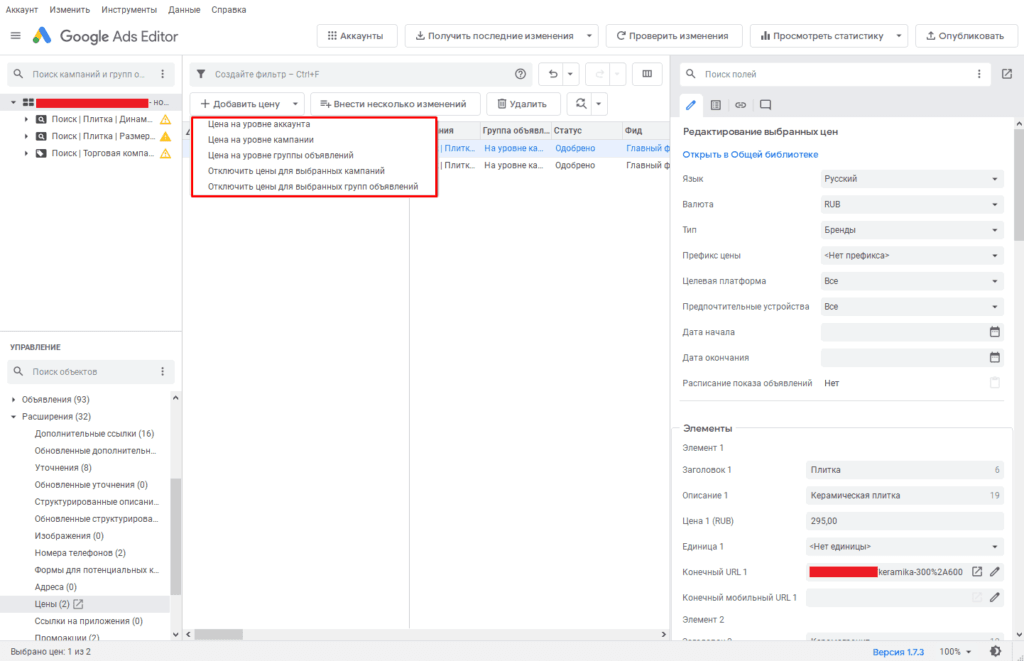
Task: Open the Версия 1.7.3 link
Action: 898,652
